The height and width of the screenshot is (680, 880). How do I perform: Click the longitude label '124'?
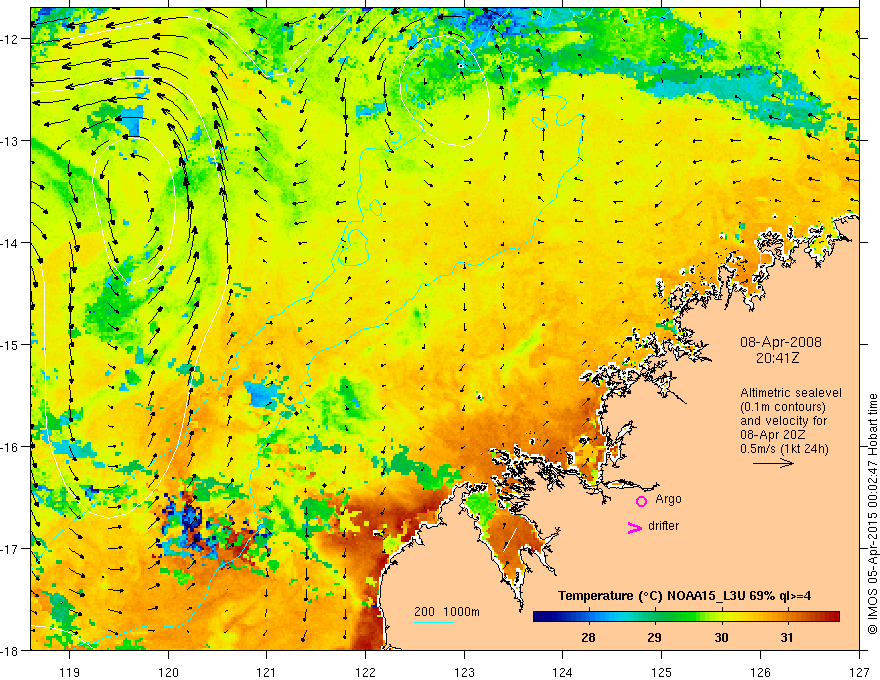[x=563, y=672]
